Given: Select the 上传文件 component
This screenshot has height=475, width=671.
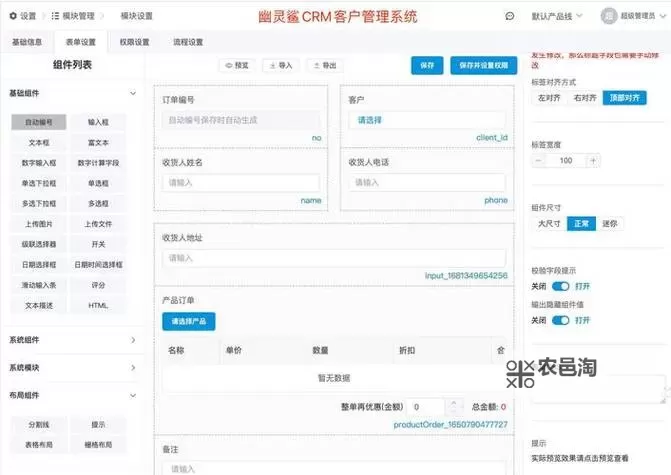Looking at the screenshot, I should [98, 224].
